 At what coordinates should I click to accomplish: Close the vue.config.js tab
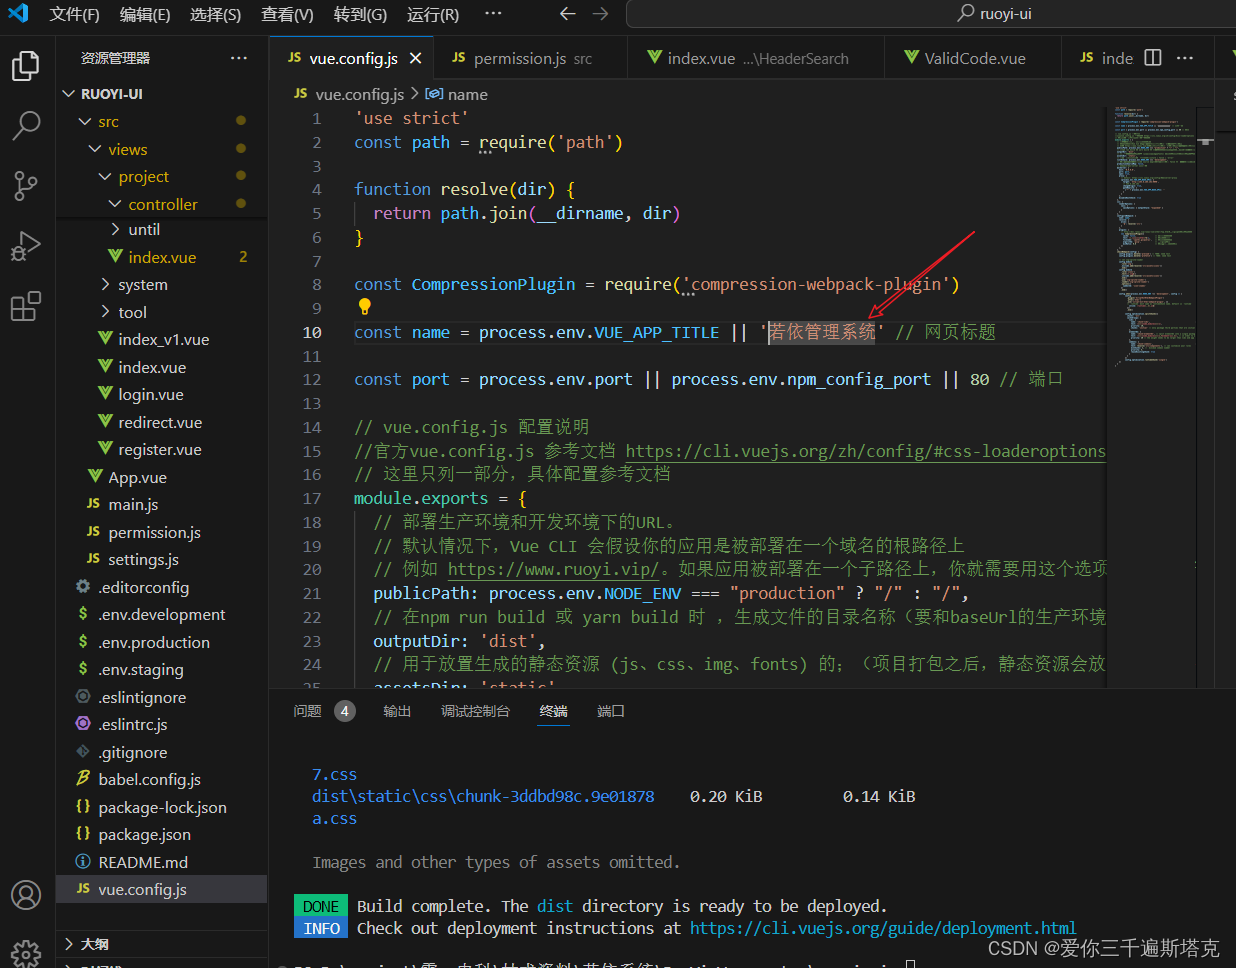point(416,58)
